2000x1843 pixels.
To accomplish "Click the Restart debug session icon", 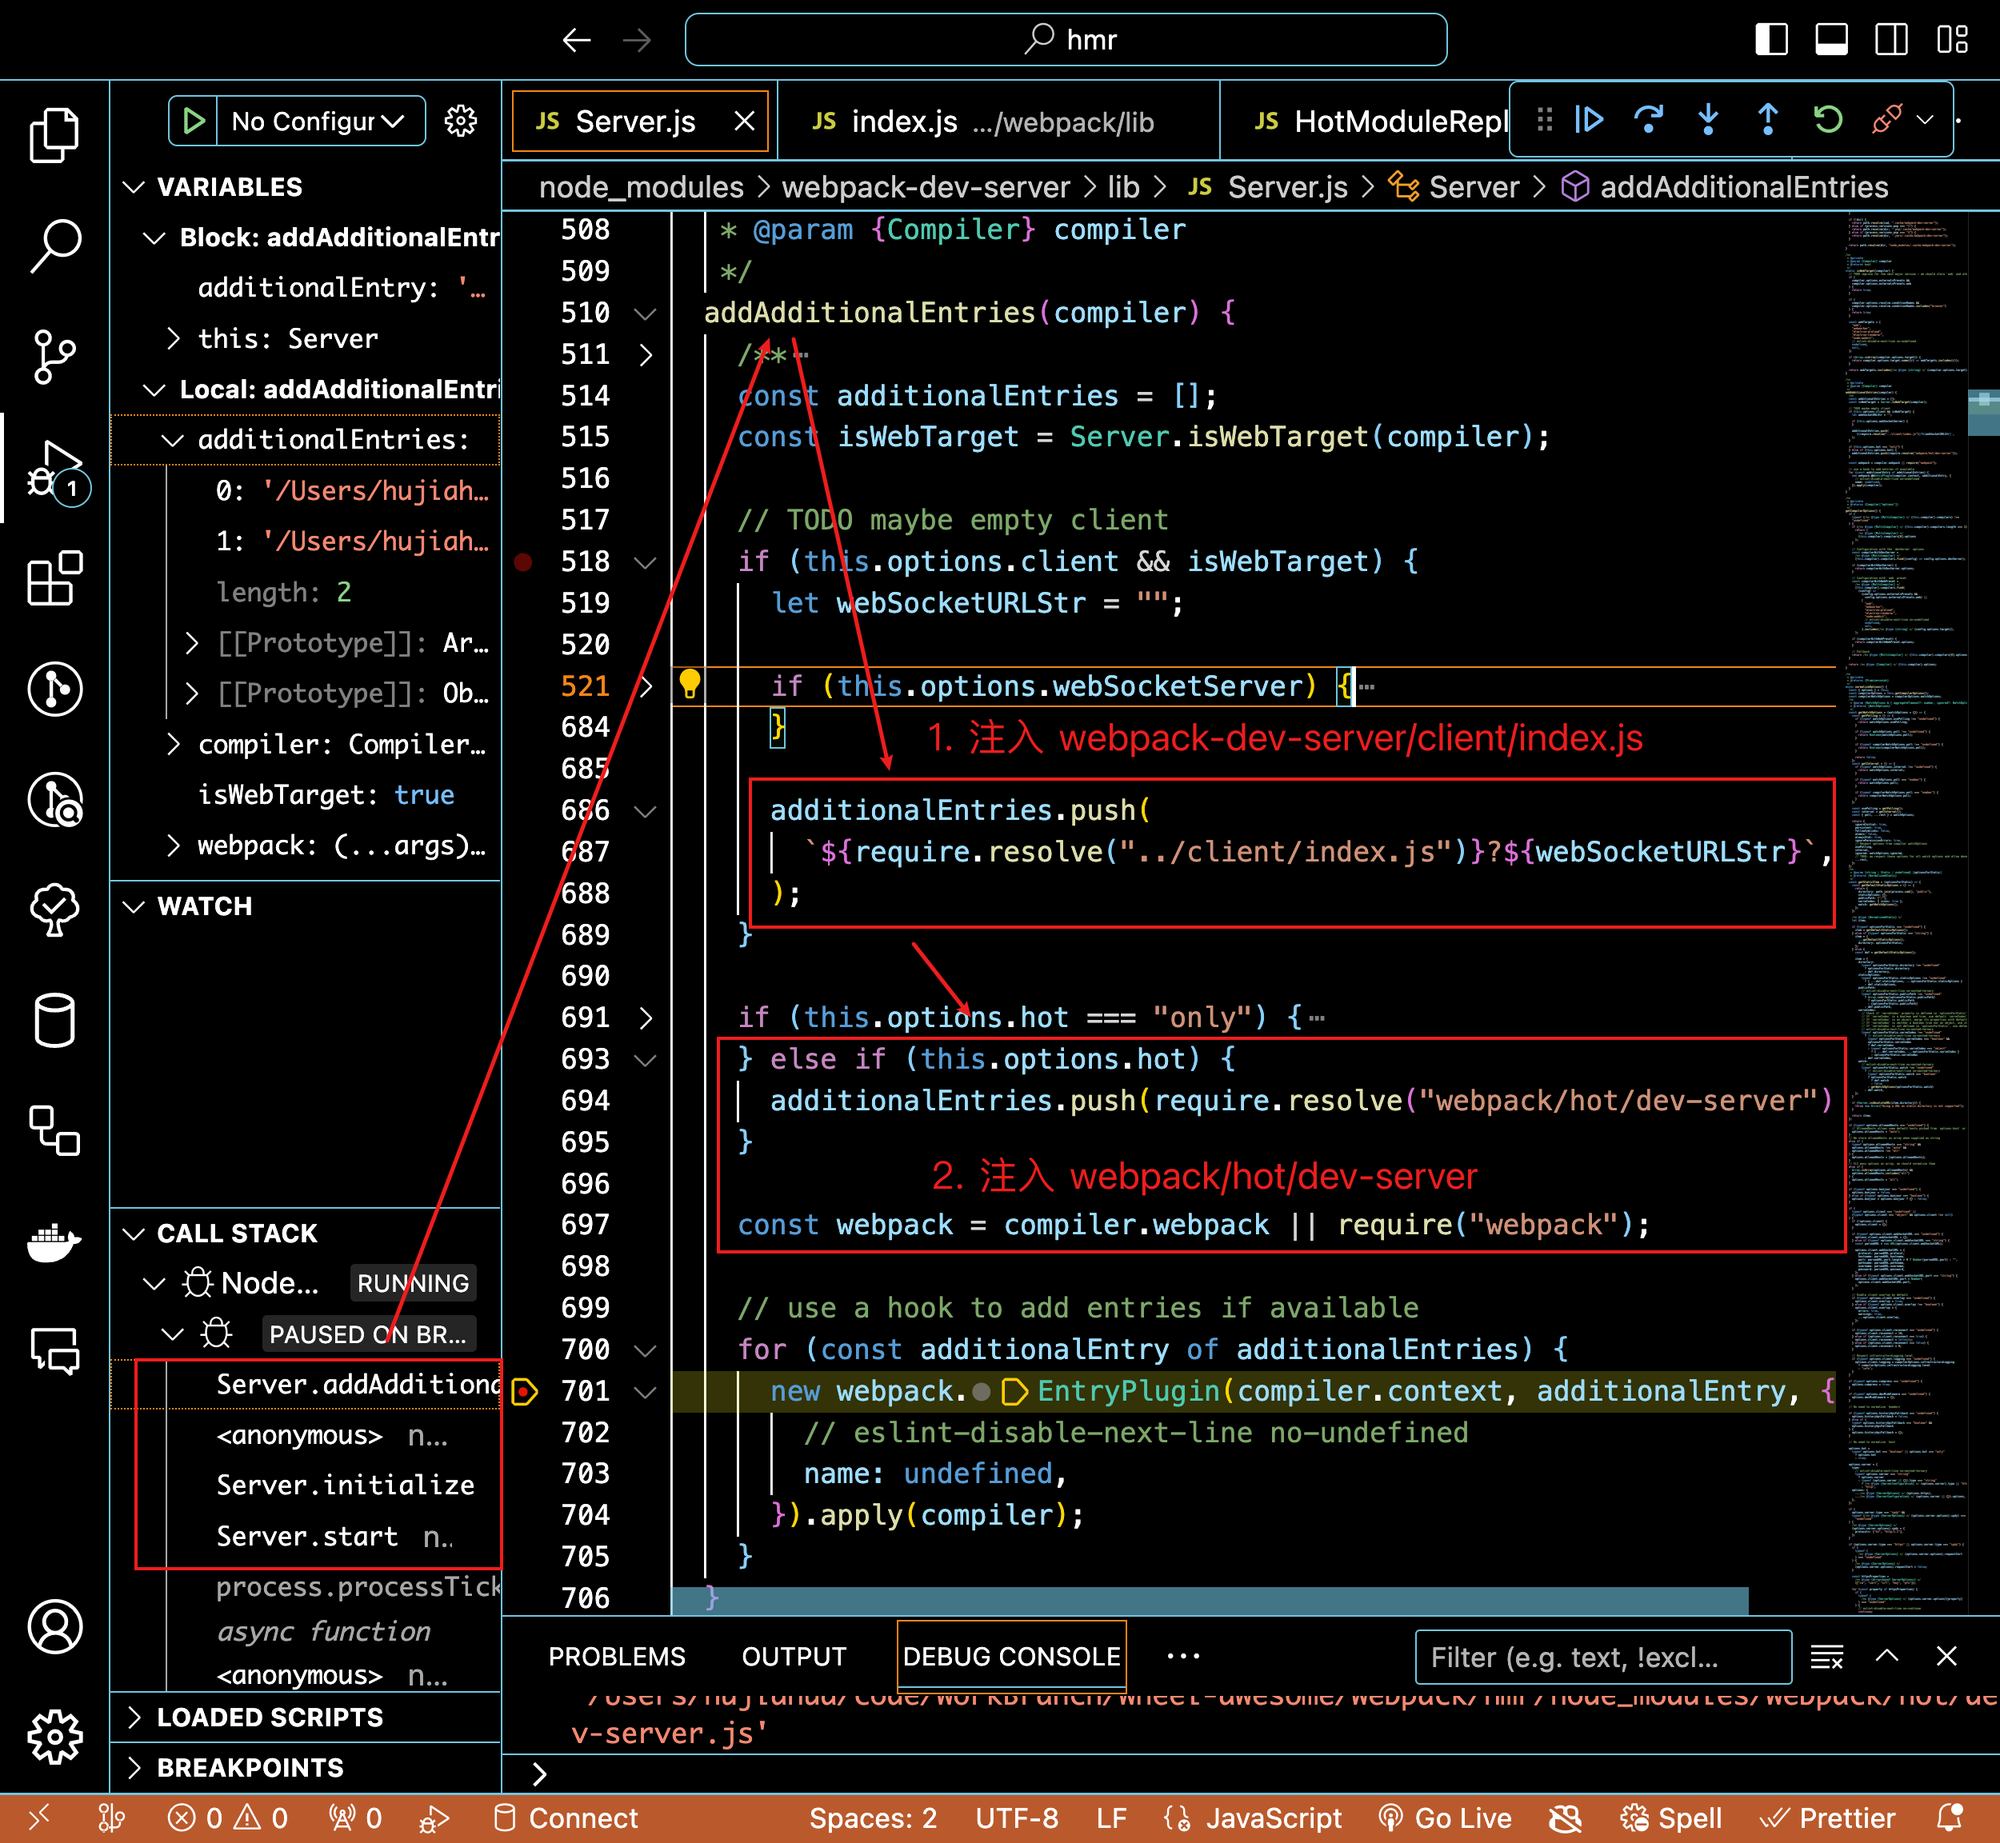I will (1827, 120).
